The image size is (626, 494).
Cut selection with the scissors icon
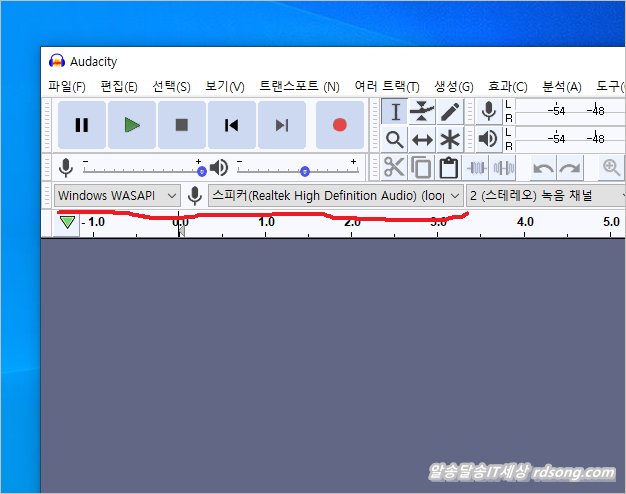click(x=394, y=167)
